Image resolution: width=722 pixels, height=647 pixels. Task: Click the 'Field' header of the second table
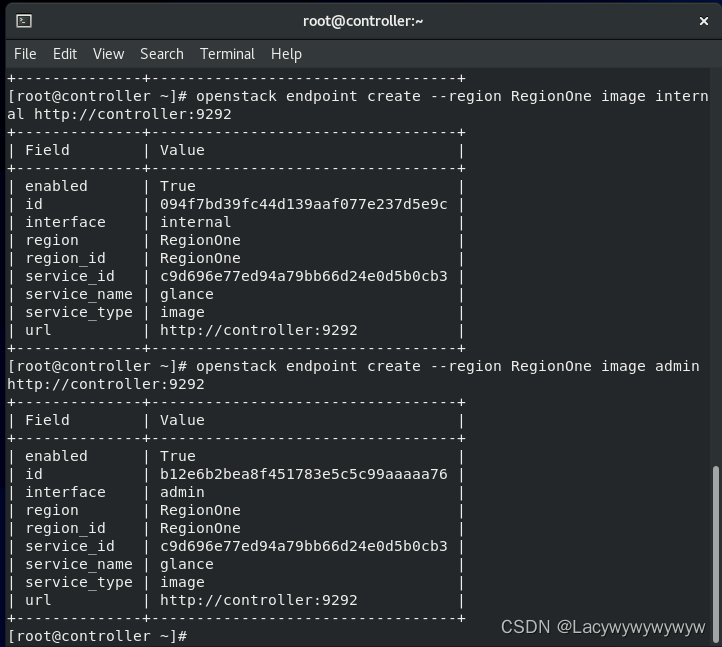pyautogui.click(x=47, y=420)
